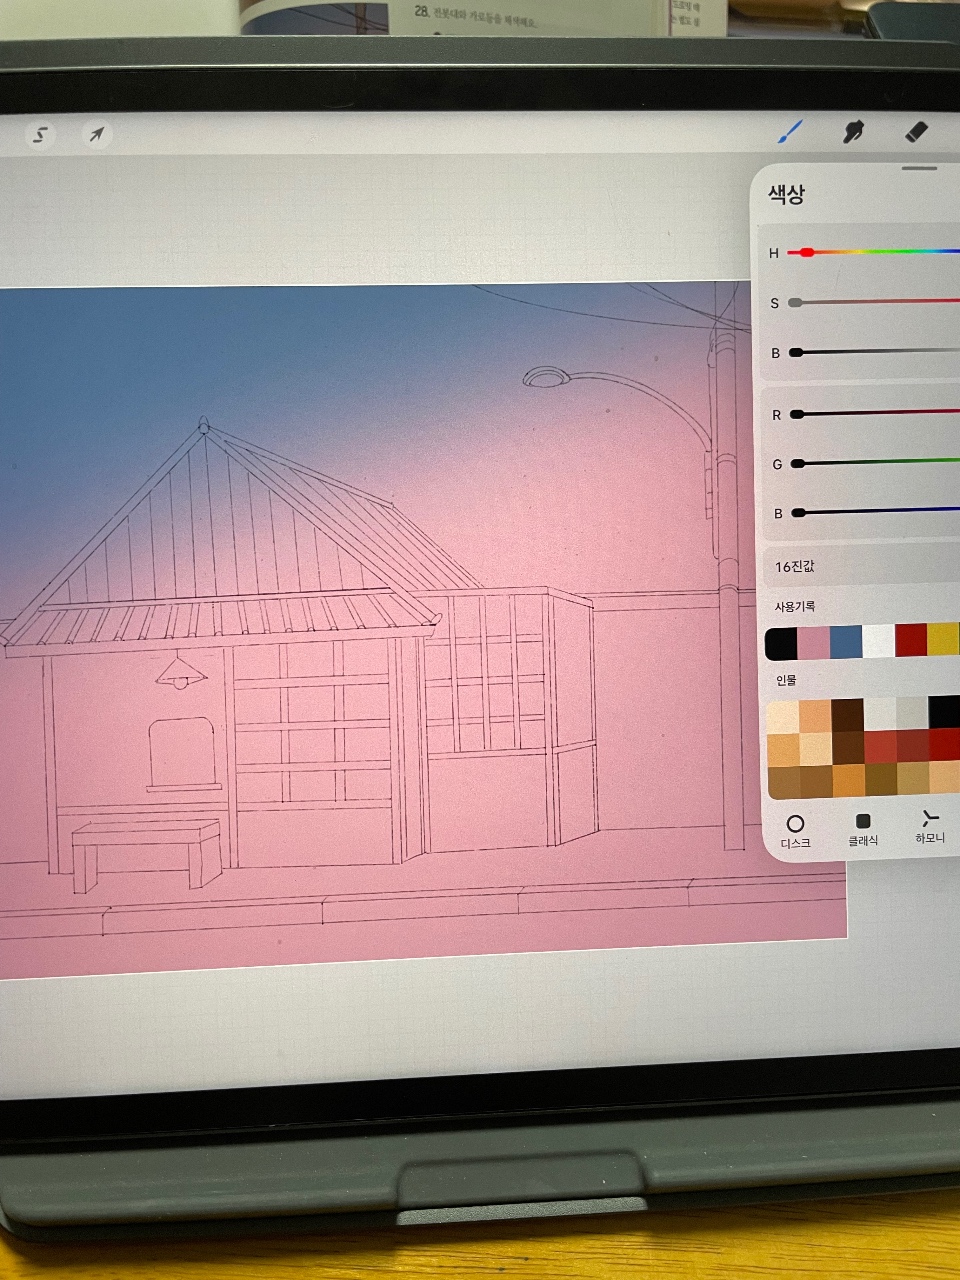Select the Brush tool

(791, 132)
